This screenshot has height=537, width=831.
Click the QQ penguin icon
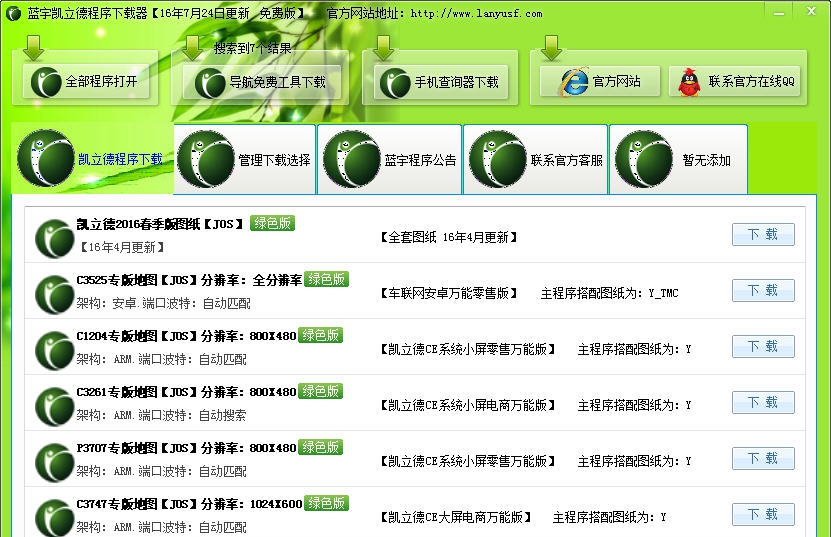(x=689, y=83)
